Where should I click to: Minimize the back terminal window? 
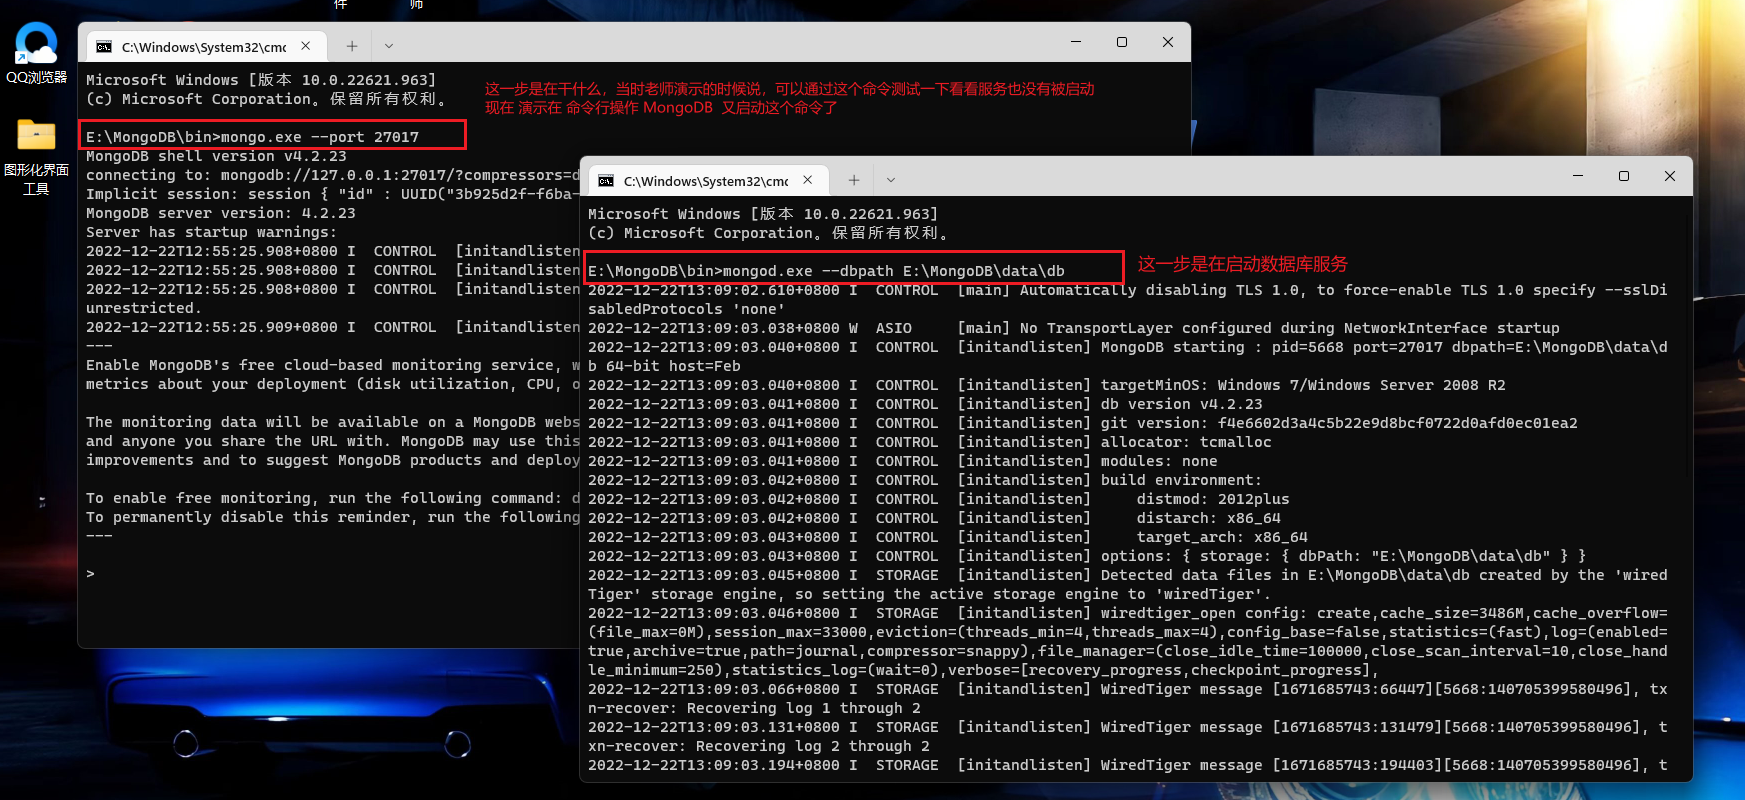[1076, 42]
